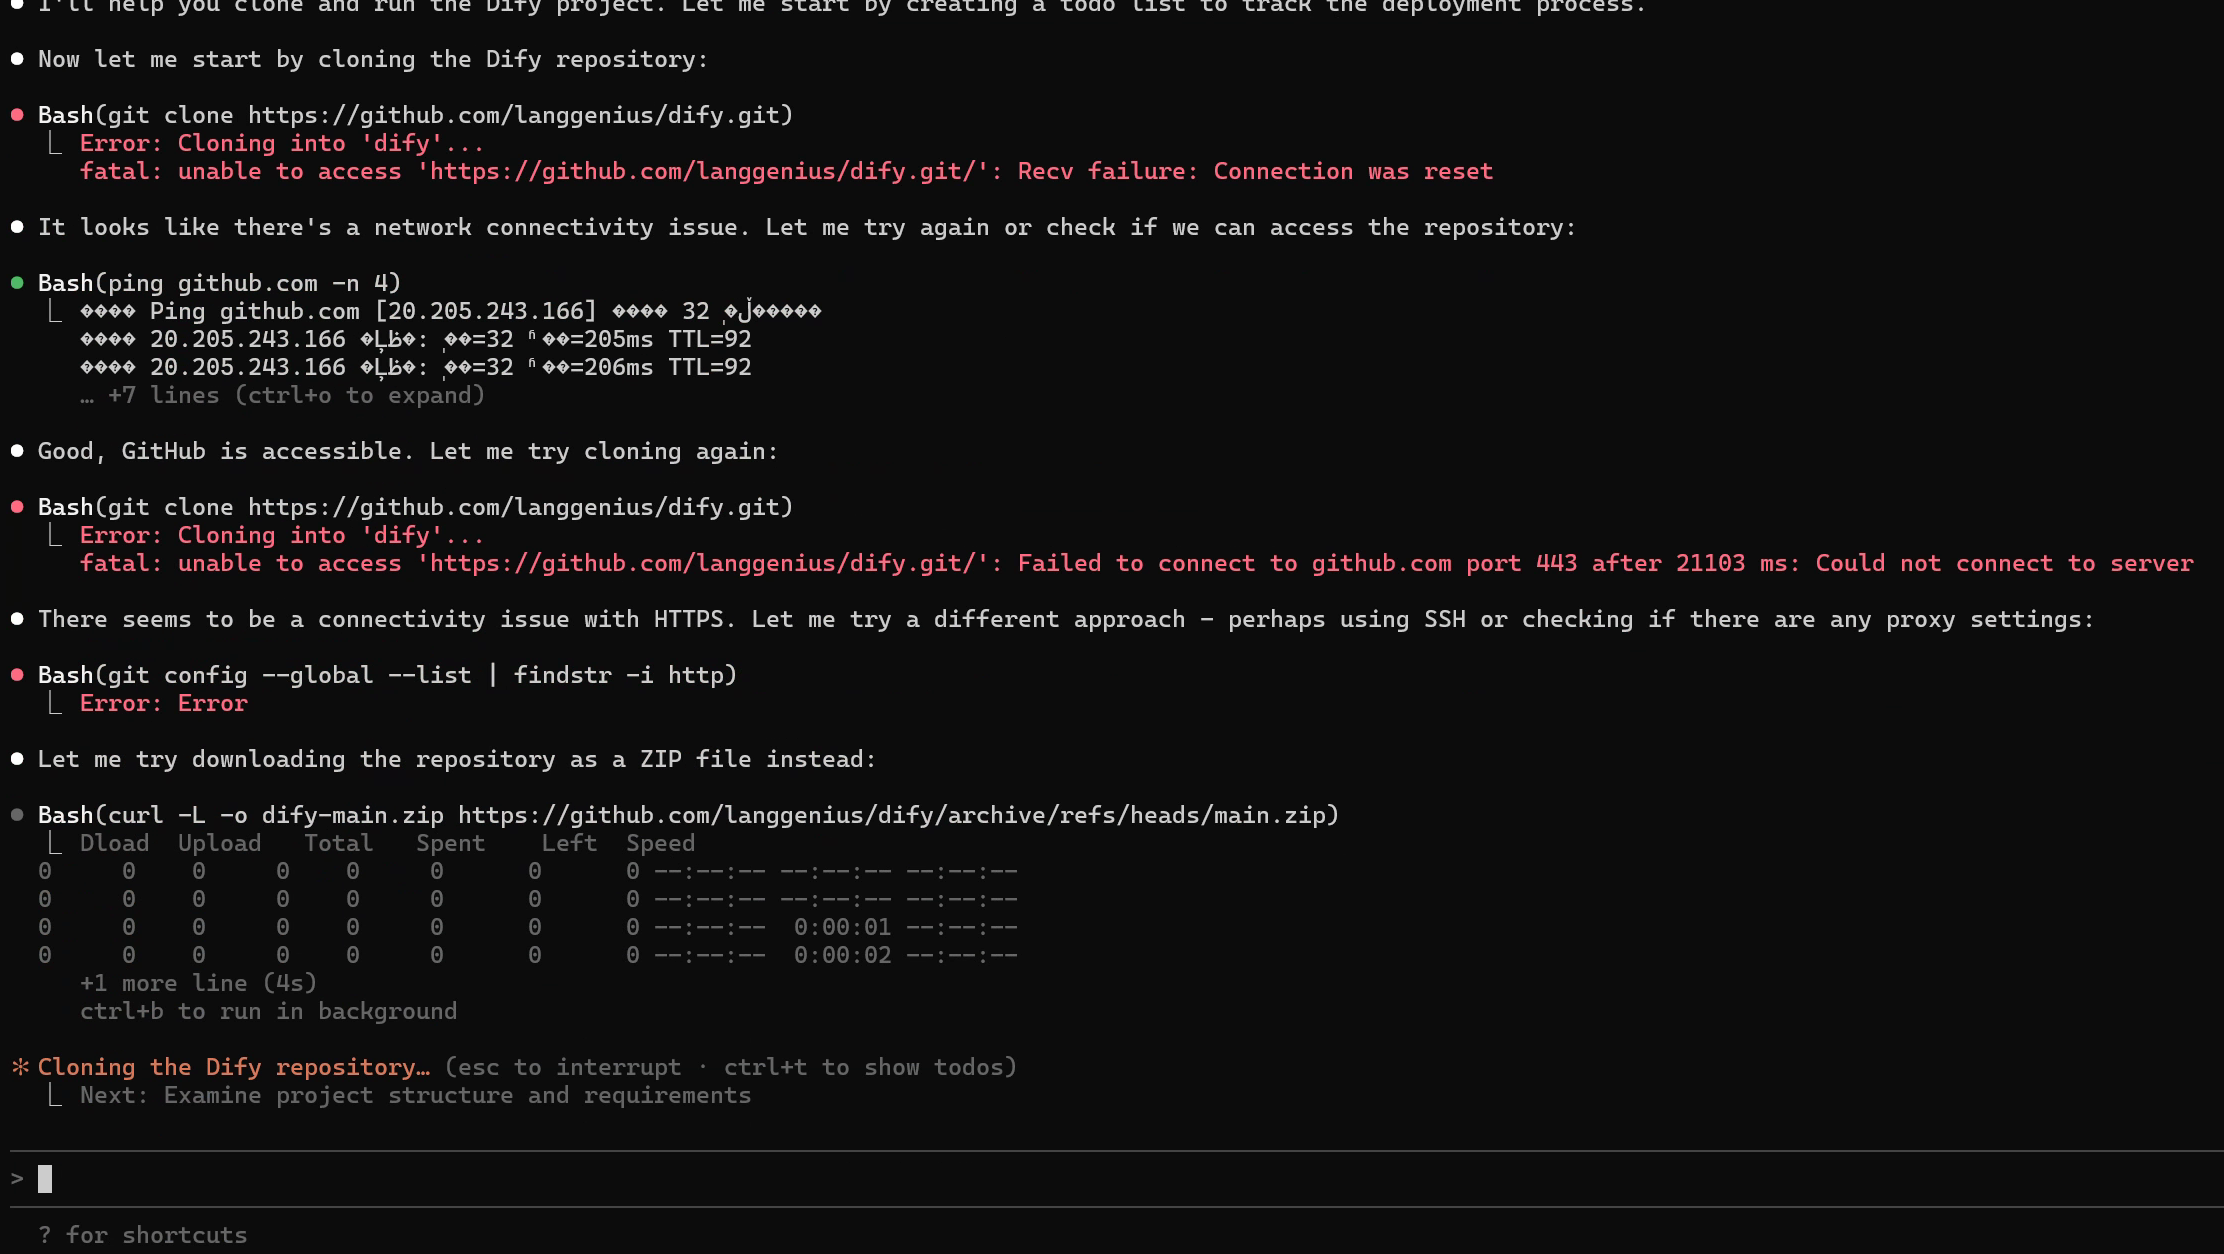This screenshot has height=1254, width=2224.
Task: Expand the '+7 lines (ctrl+o to expand)' ping output
Action: 282,396
